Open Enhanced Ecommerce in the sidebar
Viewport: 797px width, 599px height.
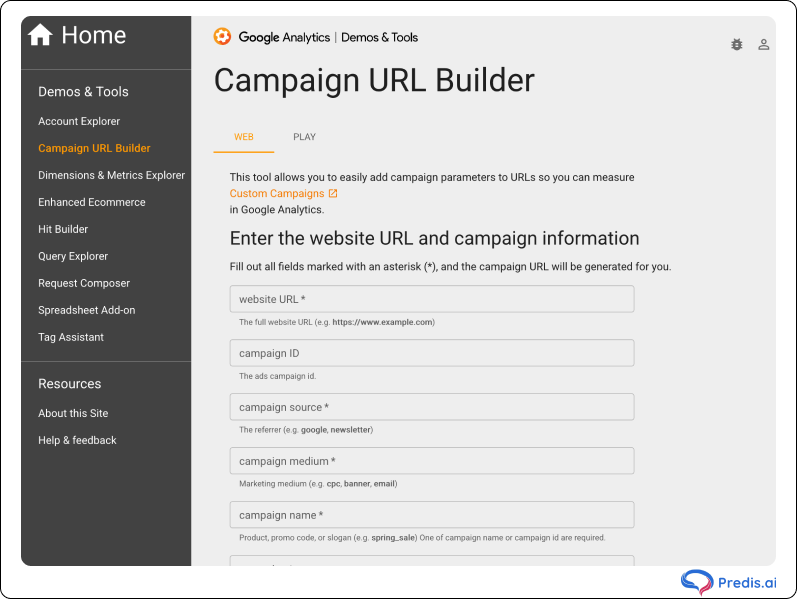click(x=91, y=202)
